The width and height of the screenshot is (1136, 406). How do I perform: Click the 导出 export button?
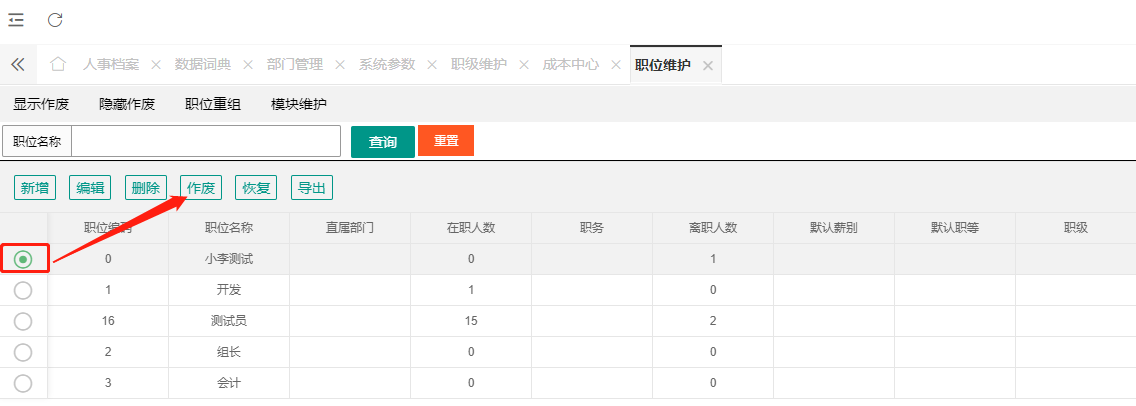click(x=312, y=188)
